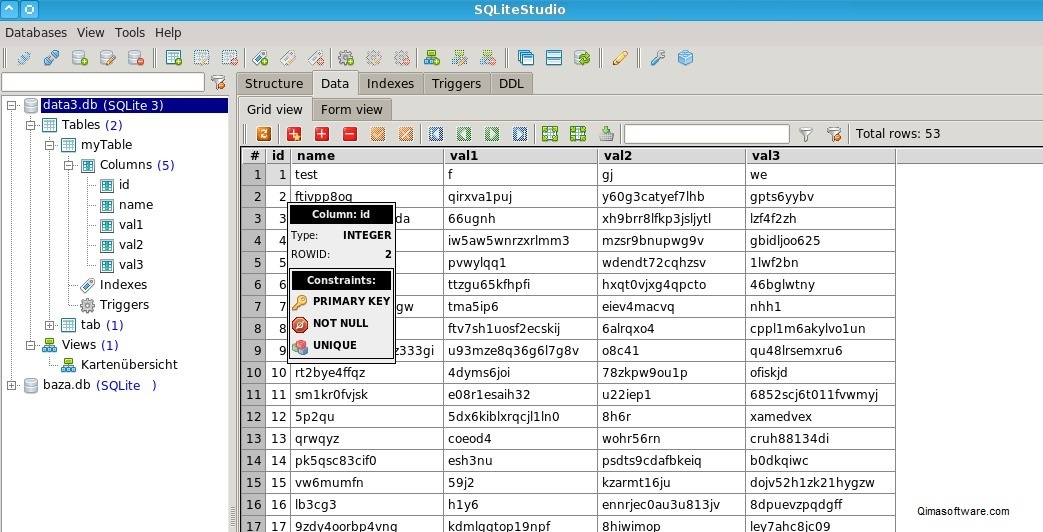
Task: Select the Kartenübersicht view
Action: pyautogui.click(x=130, y=364)
